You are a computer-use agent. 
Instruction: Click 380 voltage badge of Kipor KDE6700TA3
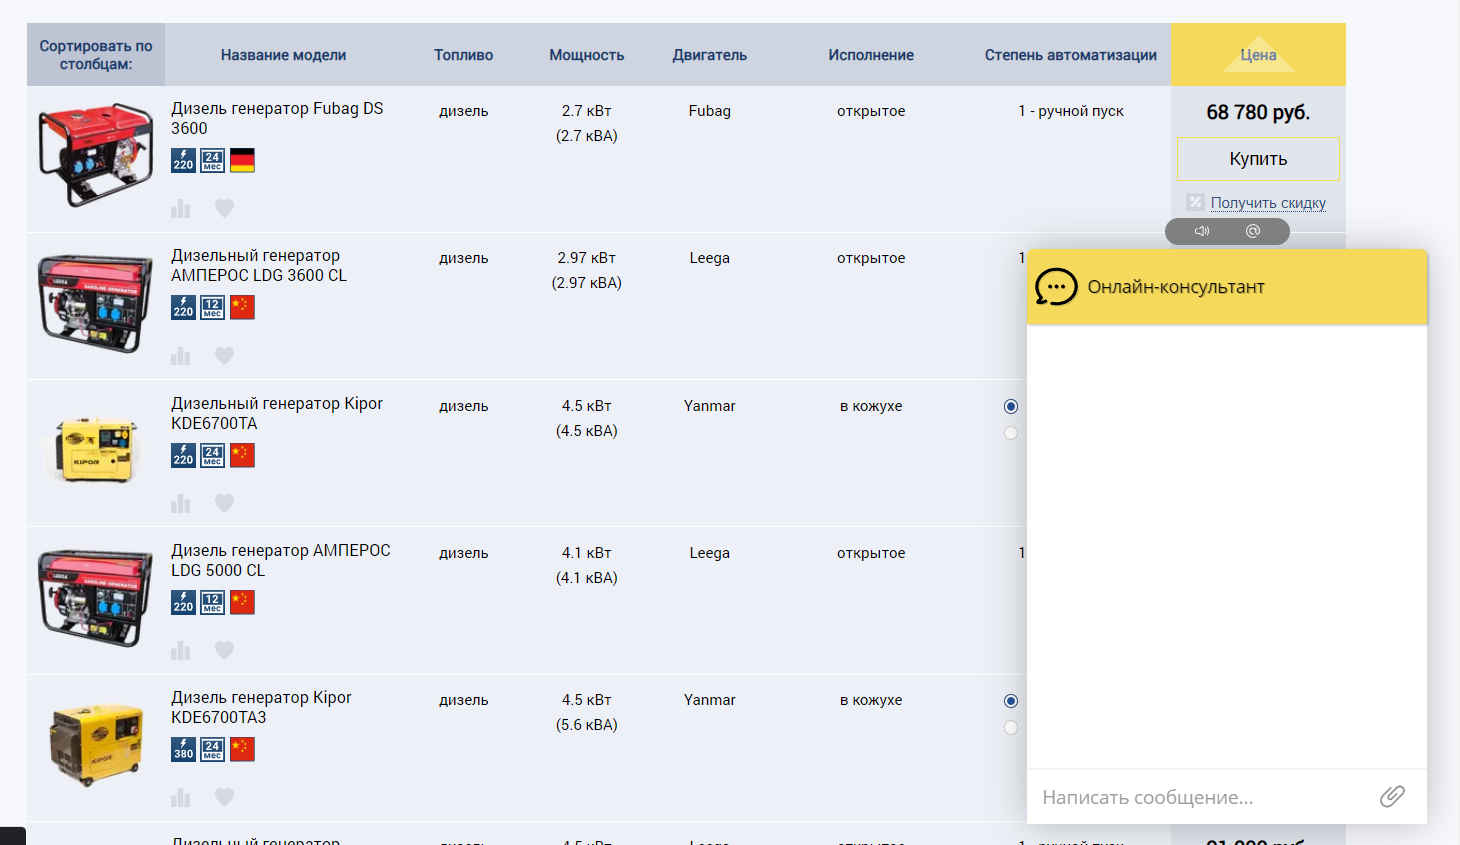183,749
